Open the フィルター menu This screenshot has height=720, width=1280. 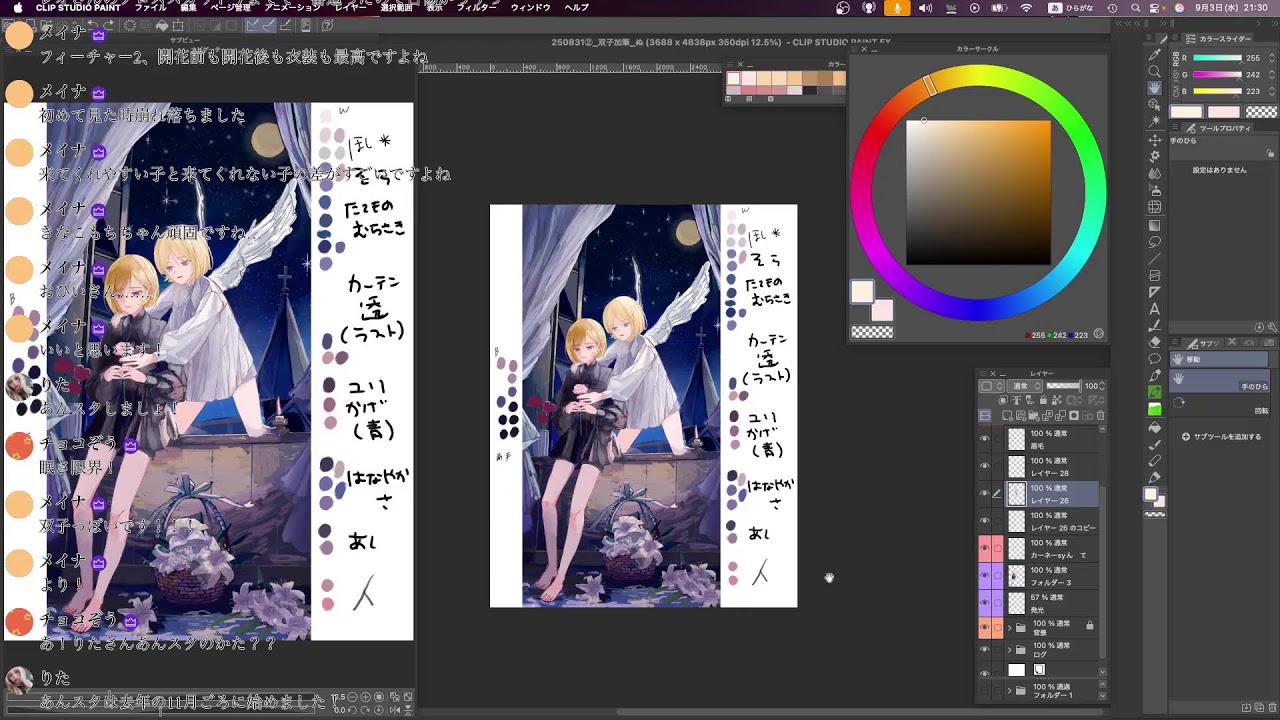(477, 7)
